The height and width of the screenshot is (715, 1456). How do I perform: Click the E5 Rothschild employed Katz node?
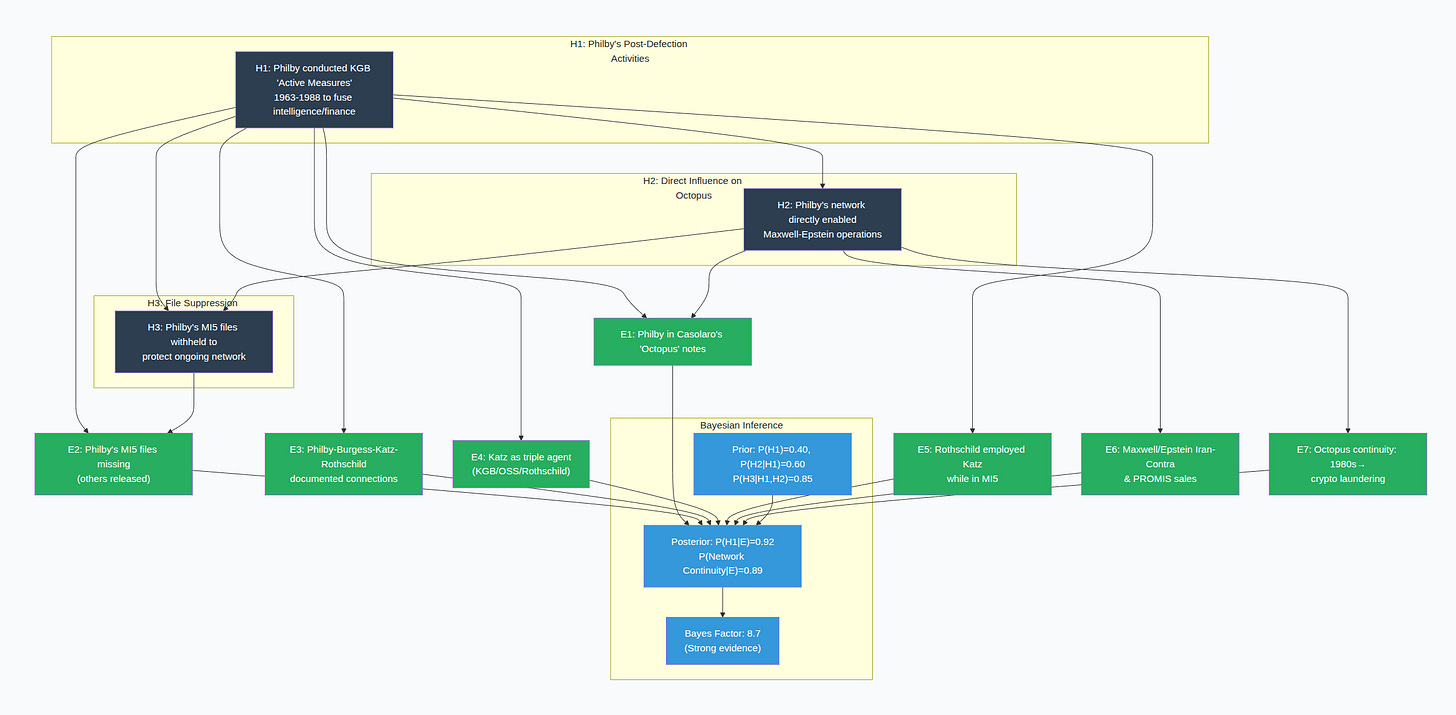click(972, 464)
